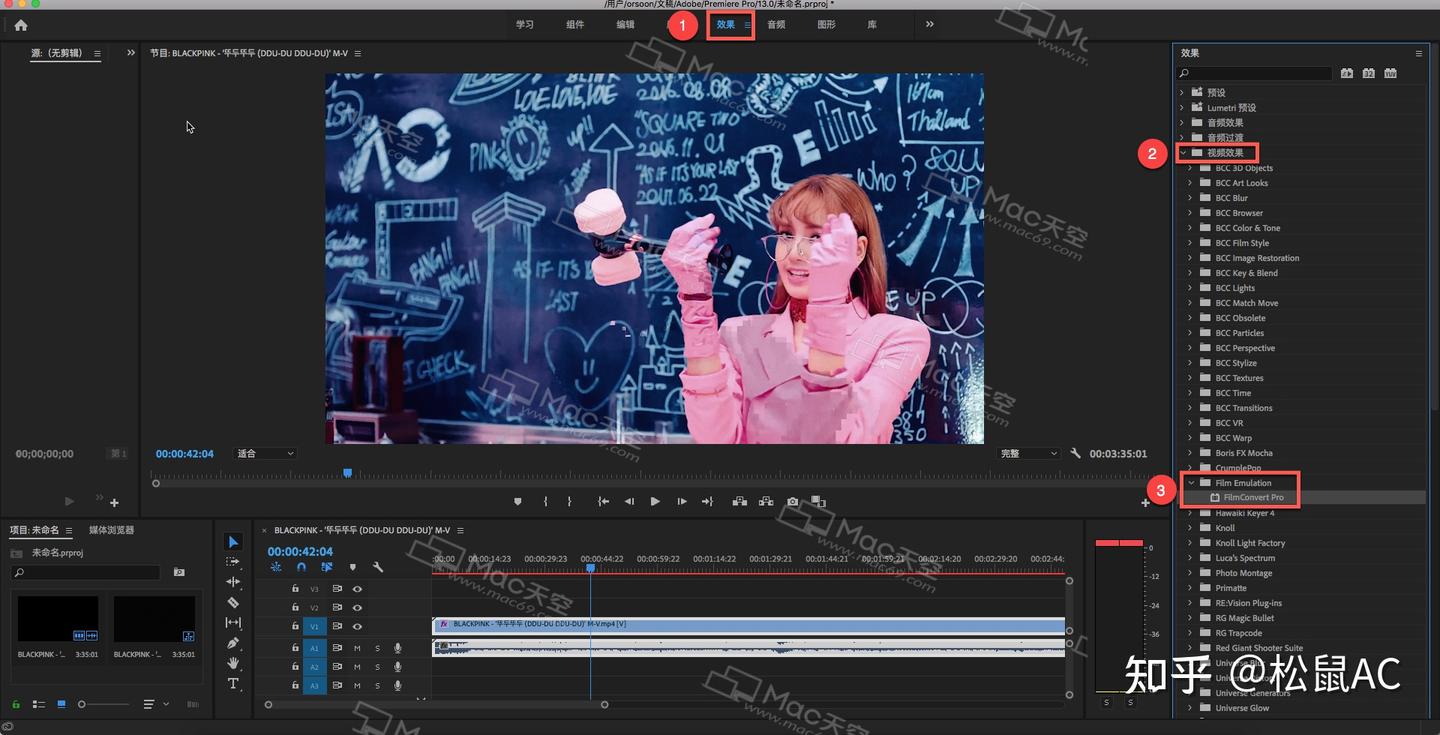Solo audio track A2
1440x735 pixels.
pos(377,667)
